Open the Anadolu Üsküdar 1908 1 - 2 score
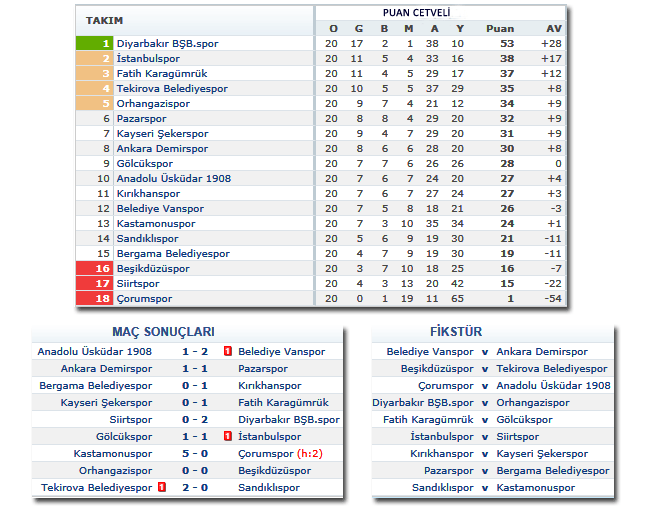648x507 pixels. (195, 352)
